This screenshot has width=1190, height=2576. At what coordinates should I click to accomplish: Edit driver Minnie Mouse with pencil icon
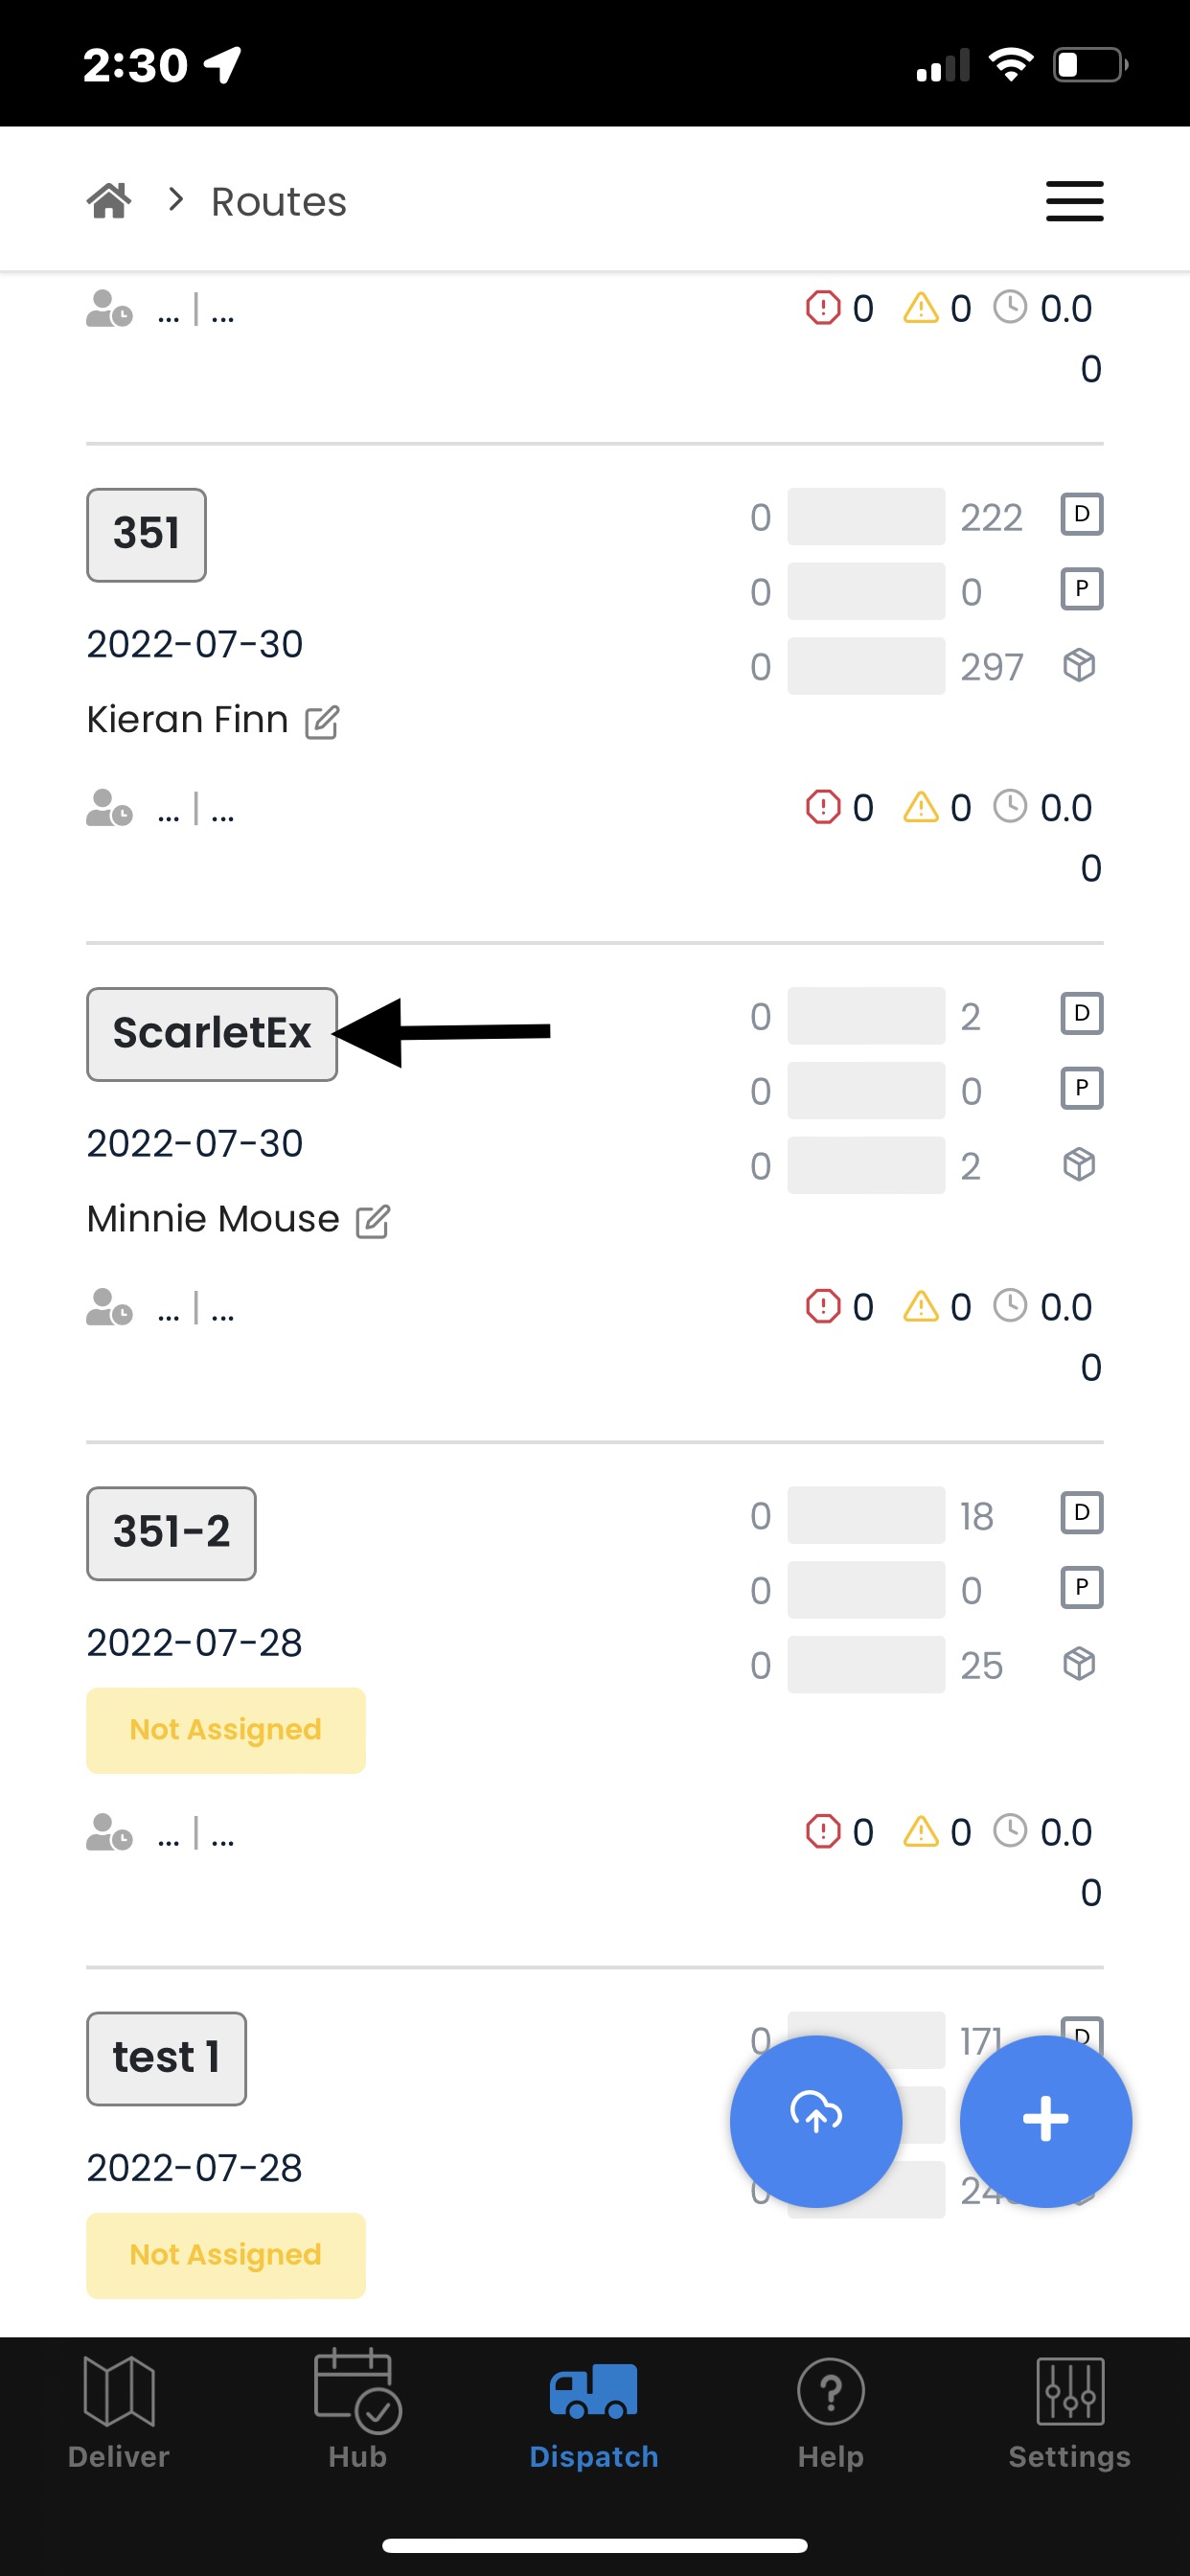(373, 1220)
